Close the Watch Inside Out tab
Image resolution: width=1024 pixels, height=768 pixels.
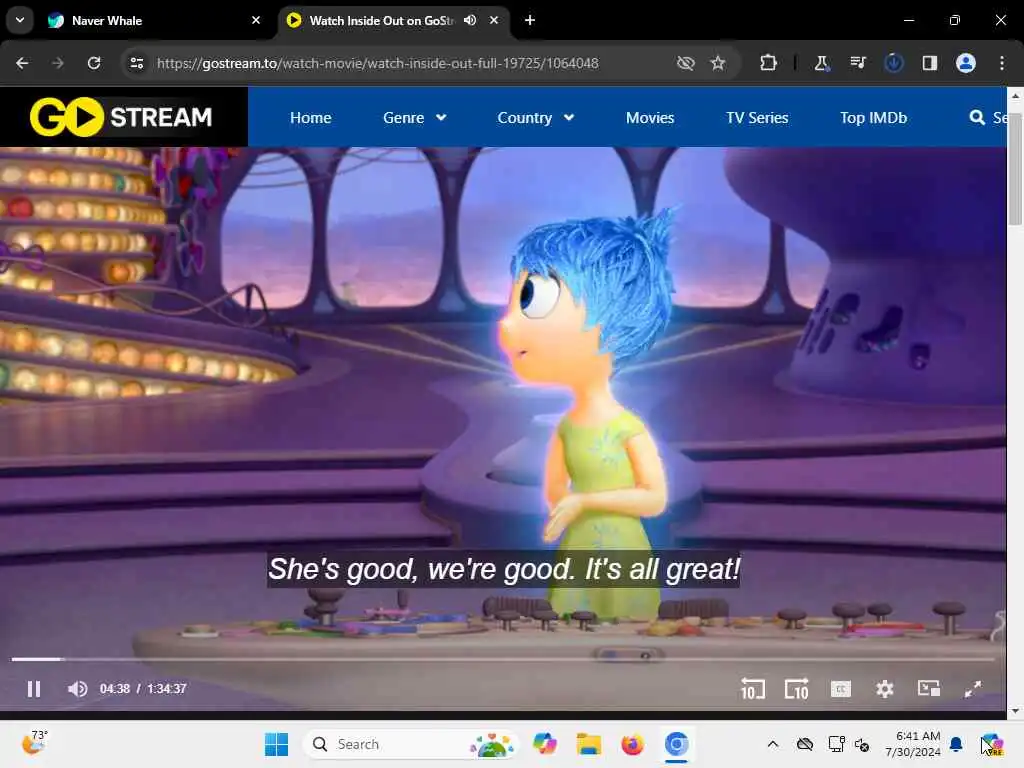pos(494,20)
